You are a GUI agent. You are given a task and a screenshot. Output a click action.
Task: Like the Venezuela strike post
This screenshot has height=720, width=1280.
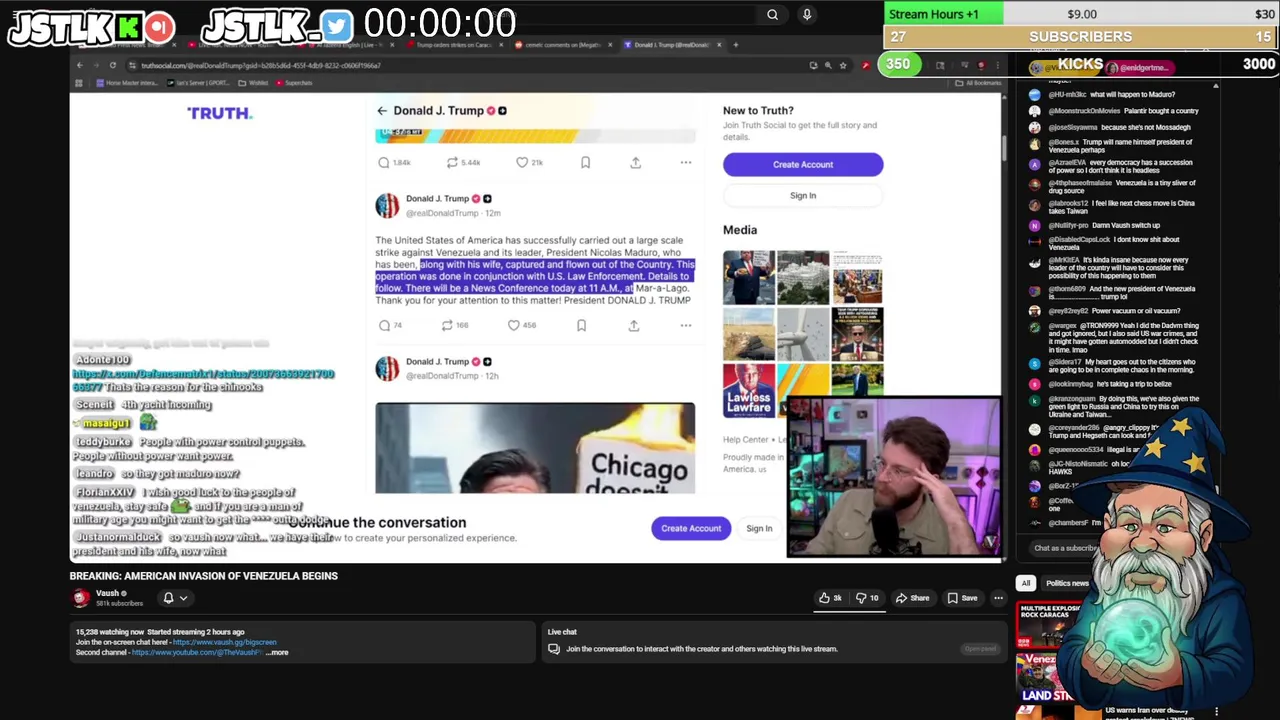tap(514, 325)
